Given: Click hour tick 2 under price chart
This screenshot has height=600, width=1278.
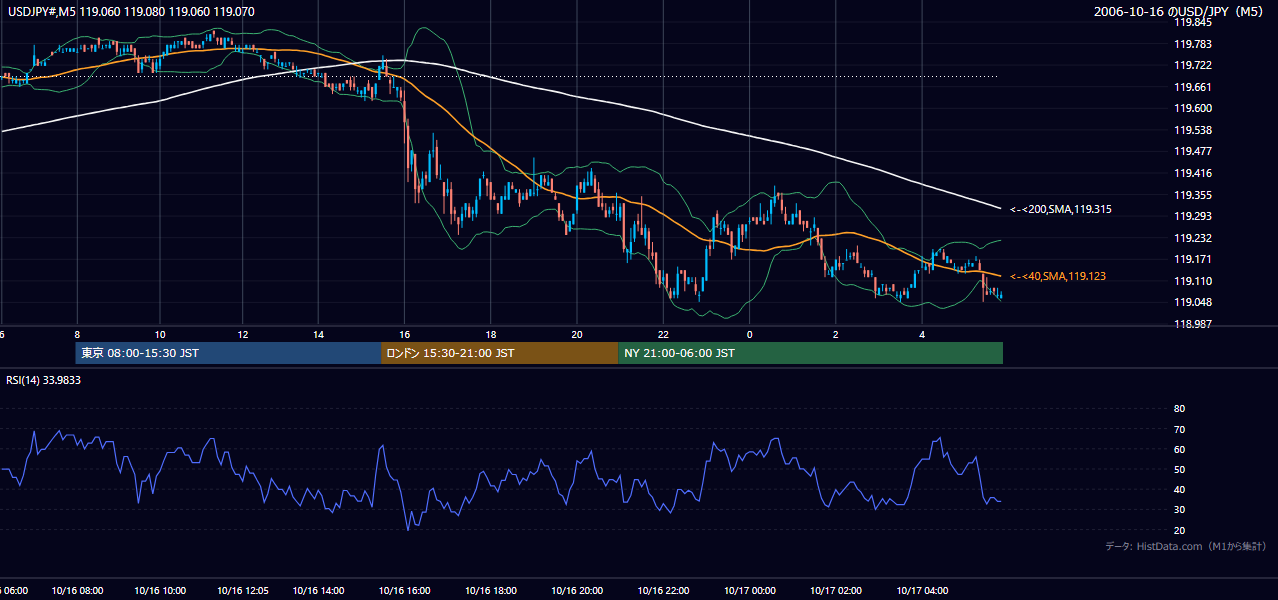Looking at the screenshot, I should (x=835, y=334).
